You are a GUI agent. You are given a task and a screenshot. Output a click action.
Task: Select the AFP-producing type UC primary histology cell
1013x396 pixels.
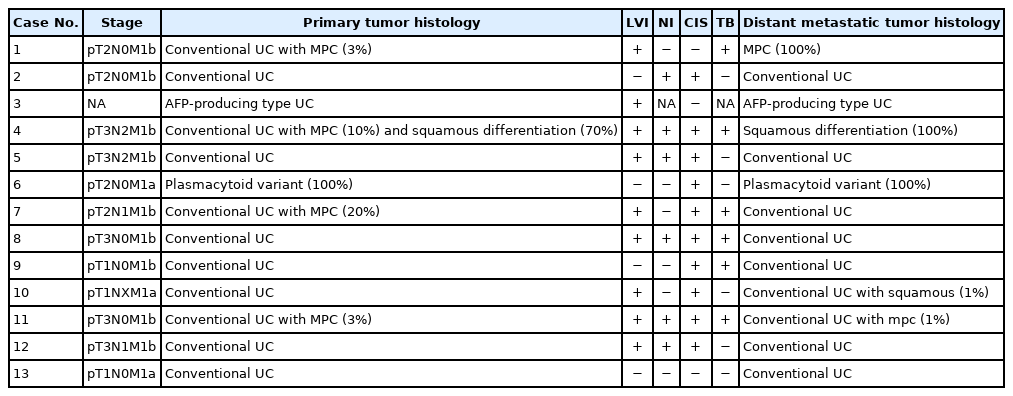click(392, 103)
